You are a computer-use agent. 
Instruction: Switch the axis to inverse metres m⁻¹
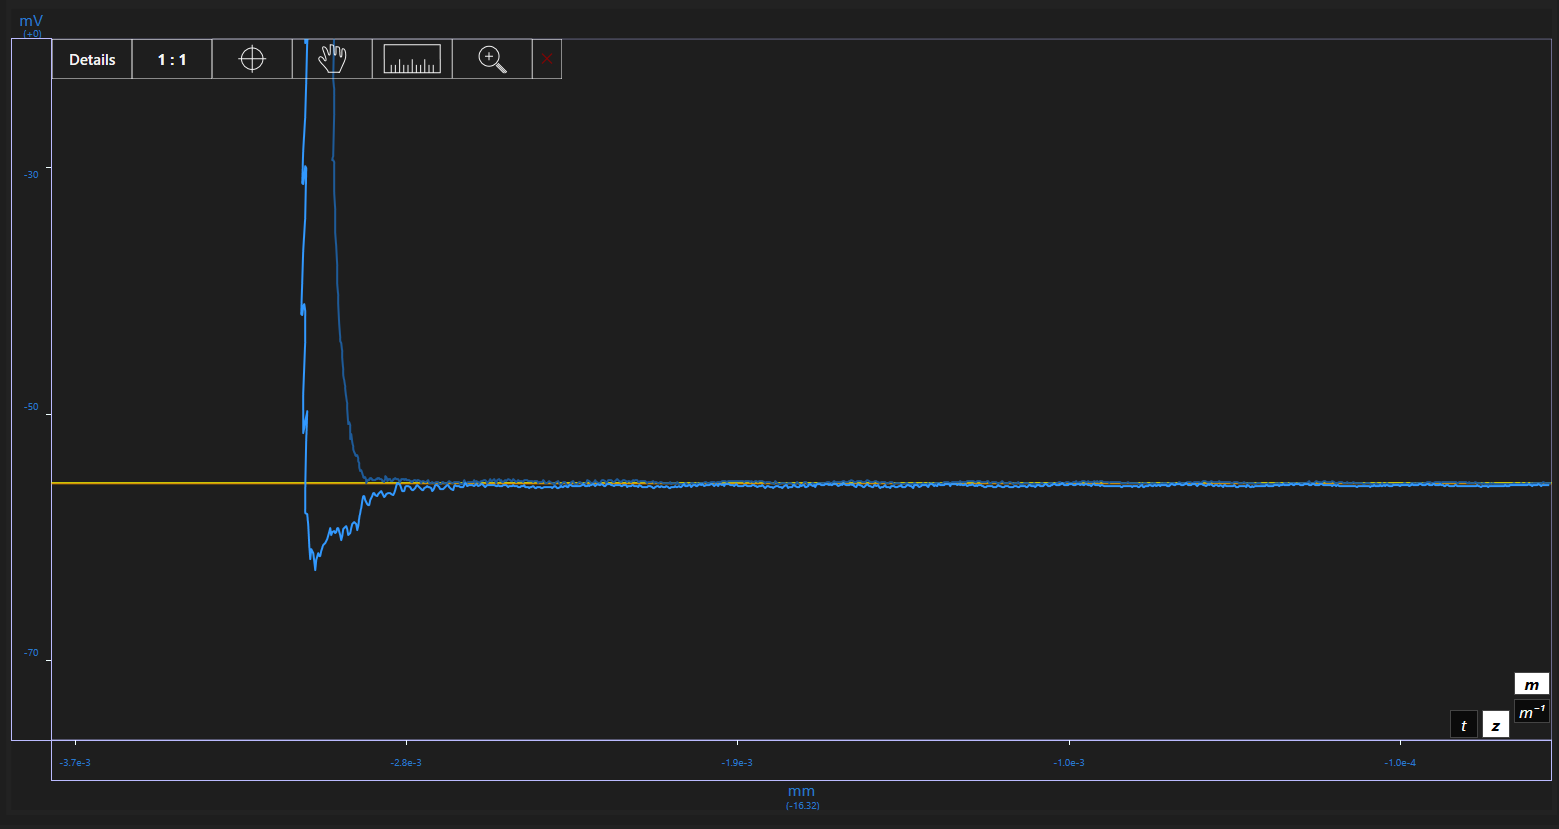[1531, 712]
